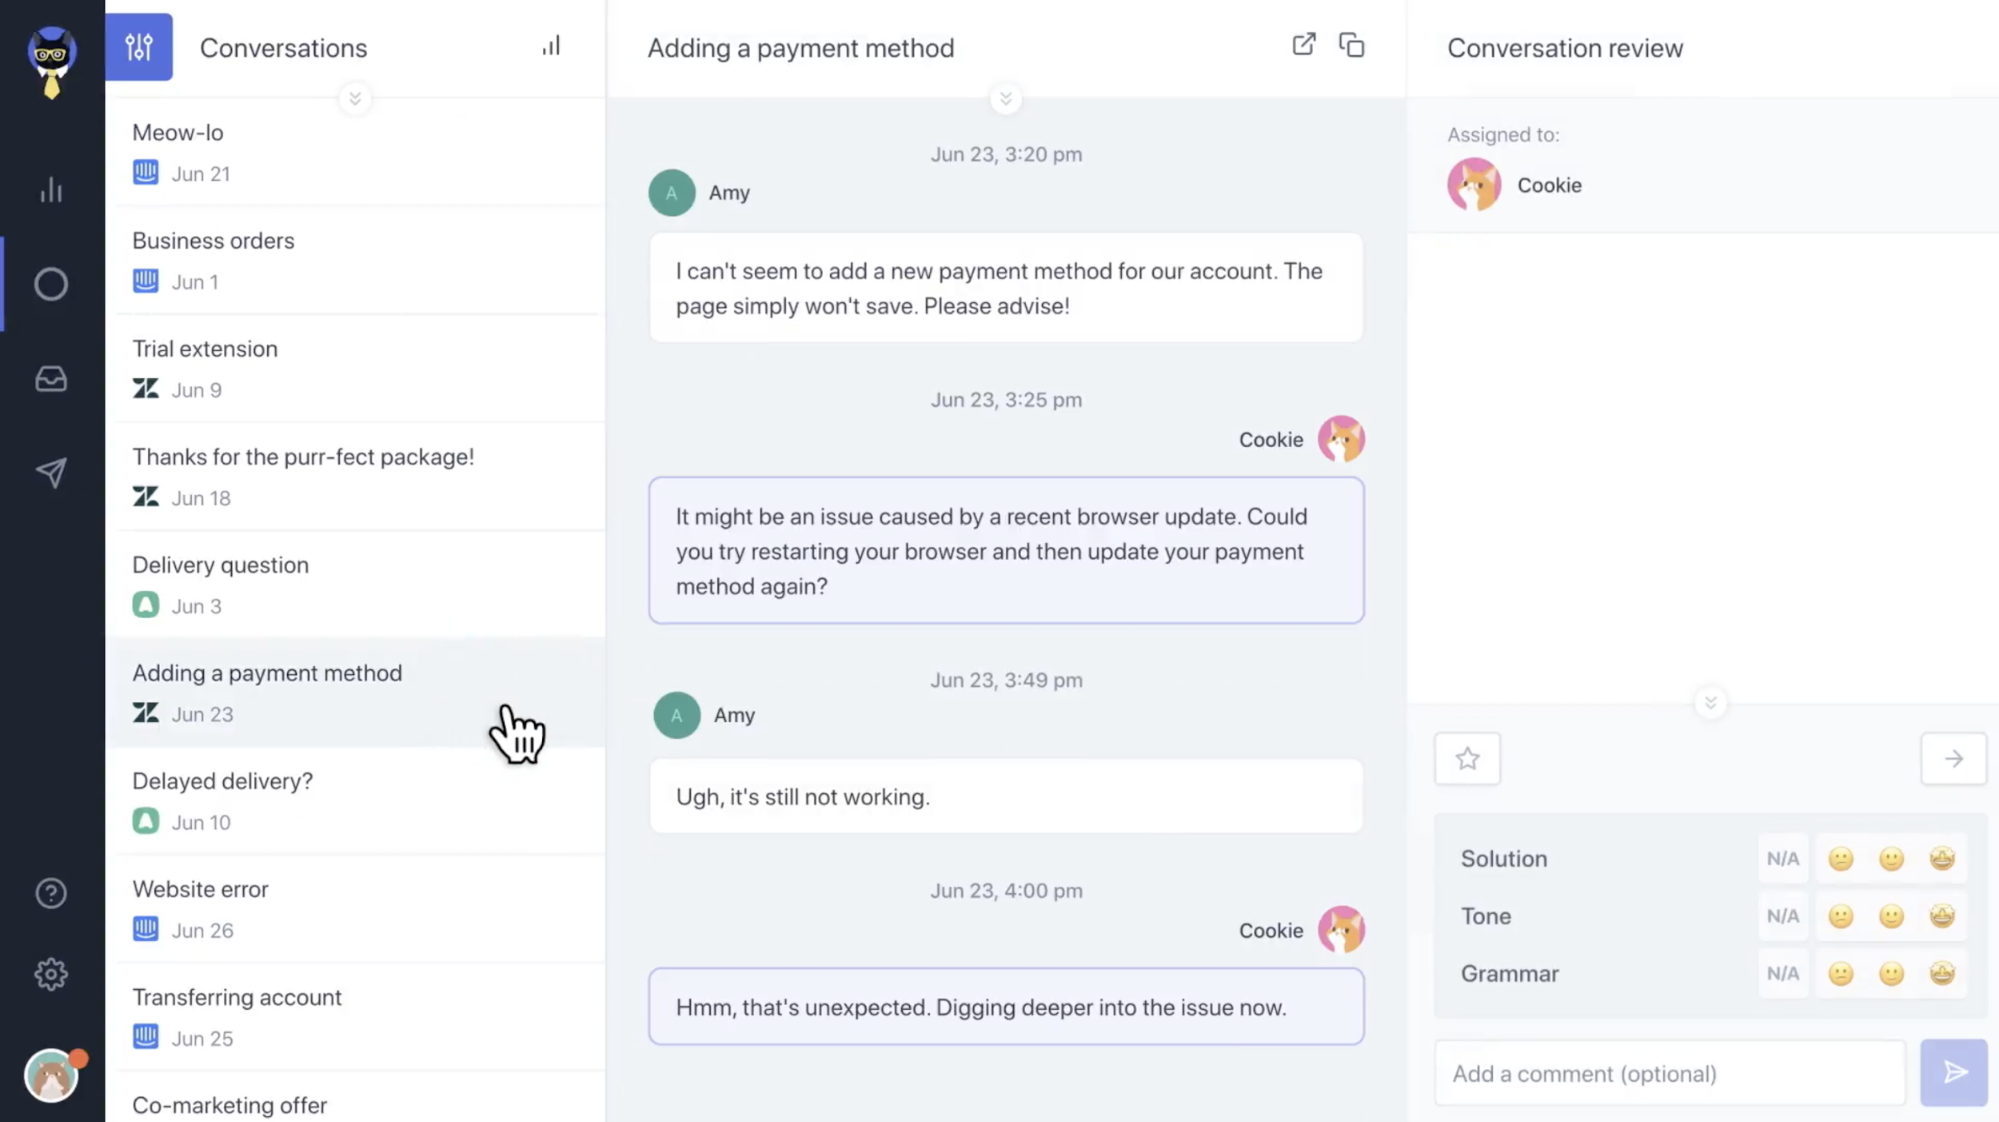The height and width of the screenshot is (1122, 1999).
Task: Rate Solution with a smiley face
Action: [x=1892, y=857]
